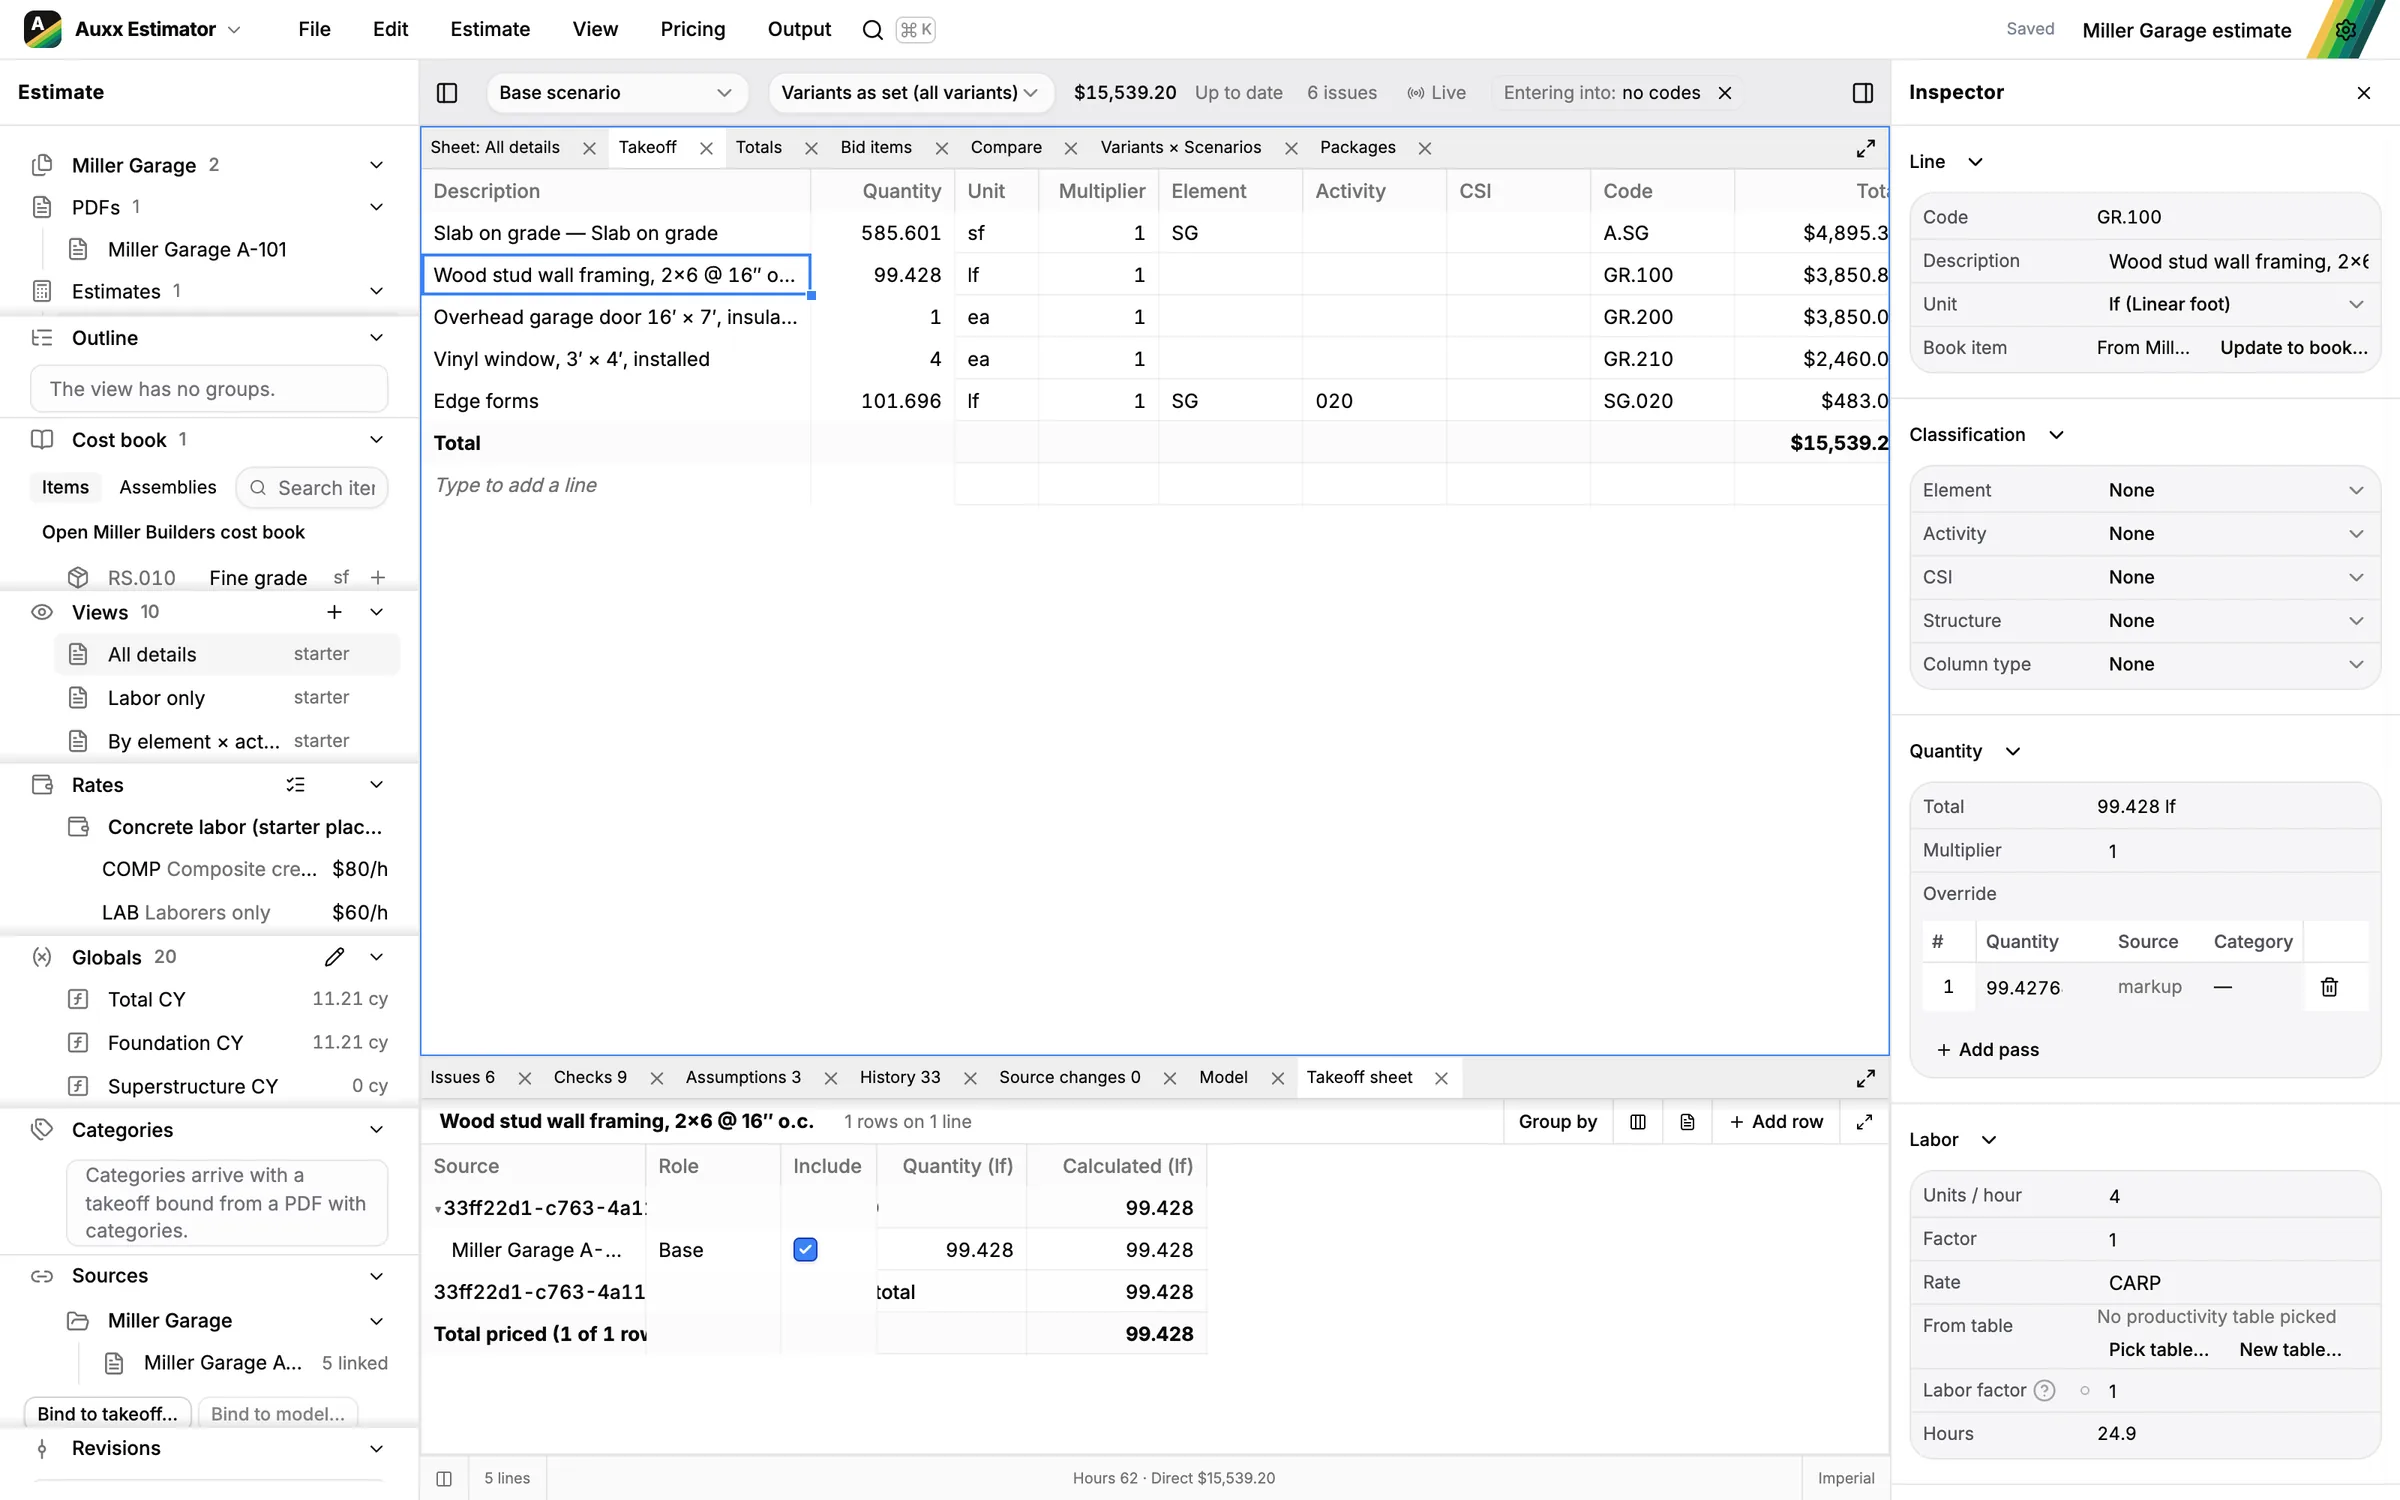The image size is (2400, 1500).
Task: Click the Search items field
Action: [x=313, y=488]
